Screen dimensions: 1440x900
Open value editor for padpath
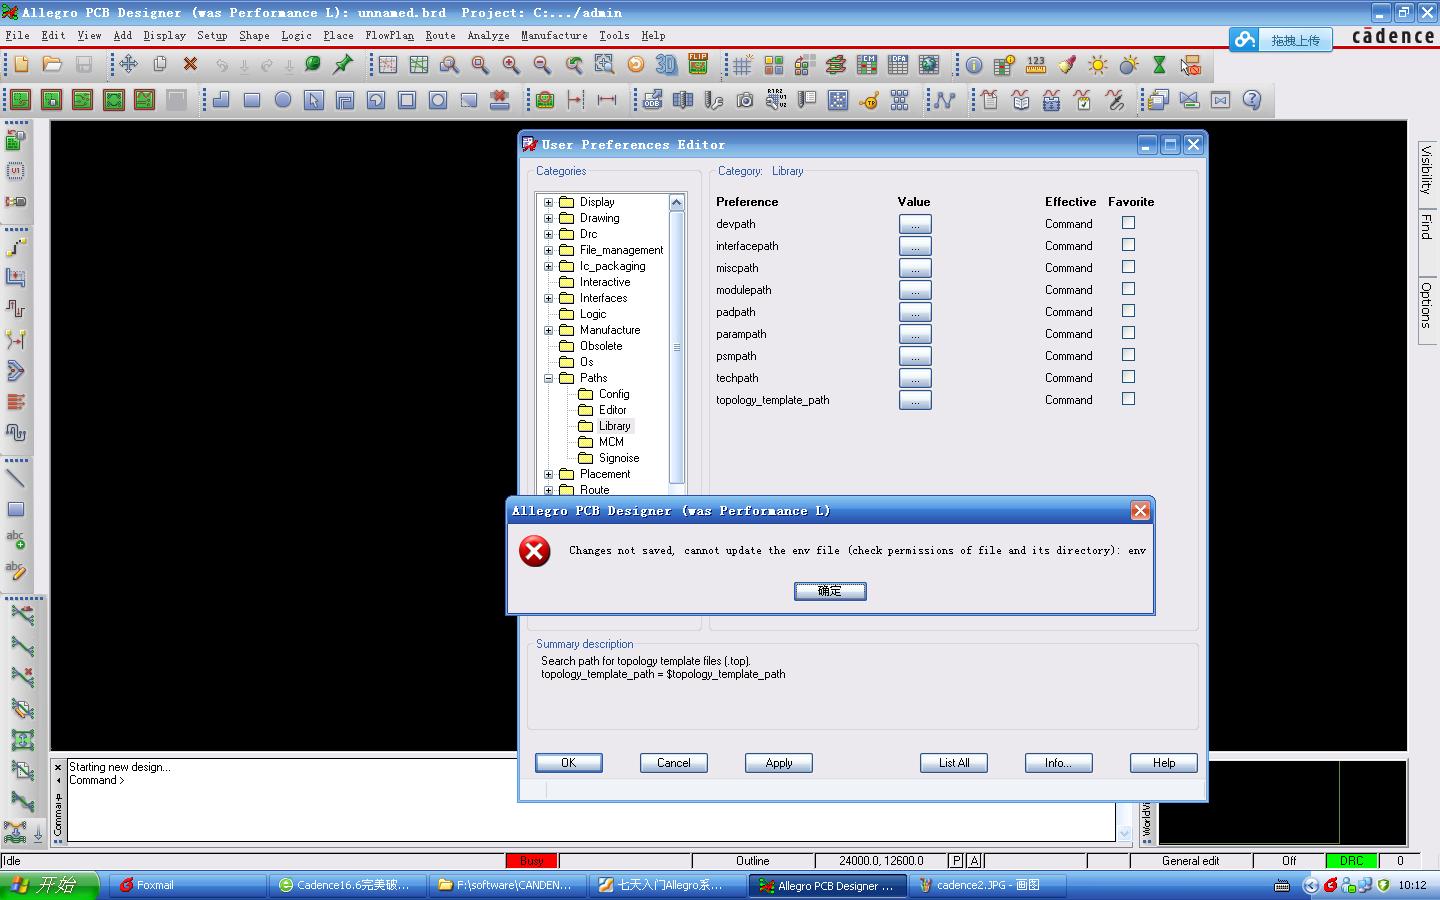tap(915, 312)
